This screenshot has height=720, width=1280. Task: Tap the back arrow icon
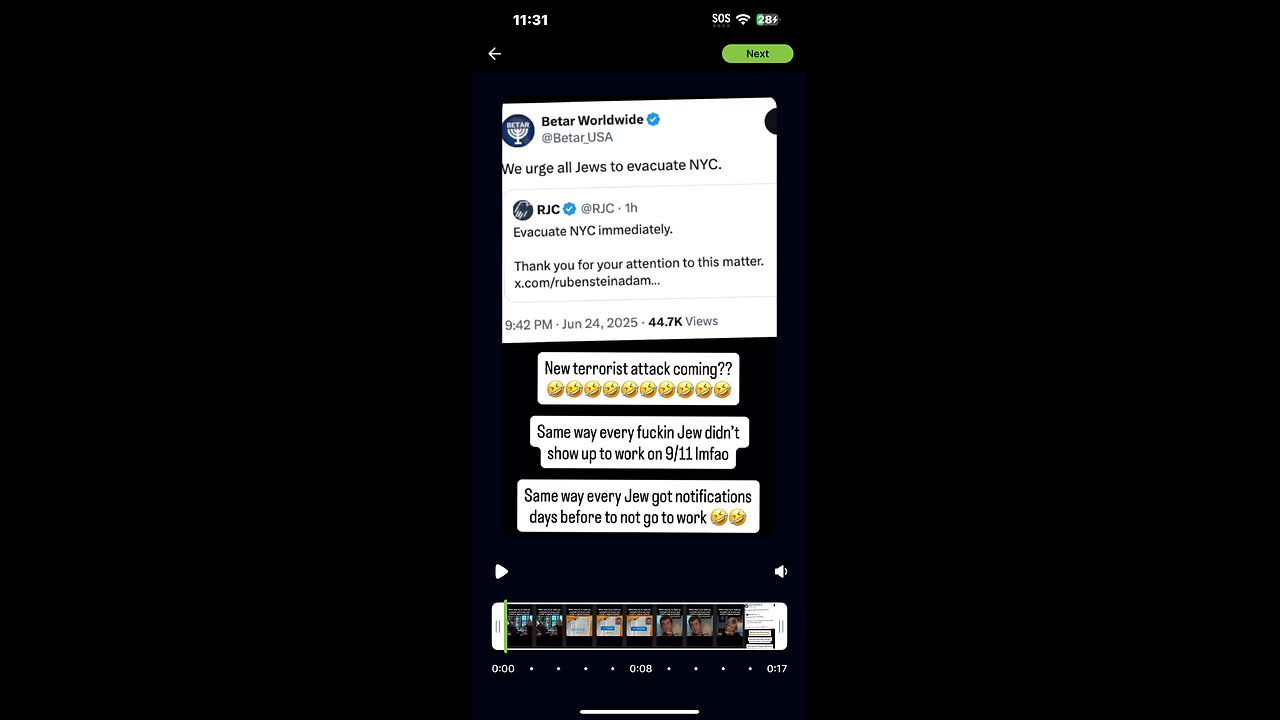point(494,54)
